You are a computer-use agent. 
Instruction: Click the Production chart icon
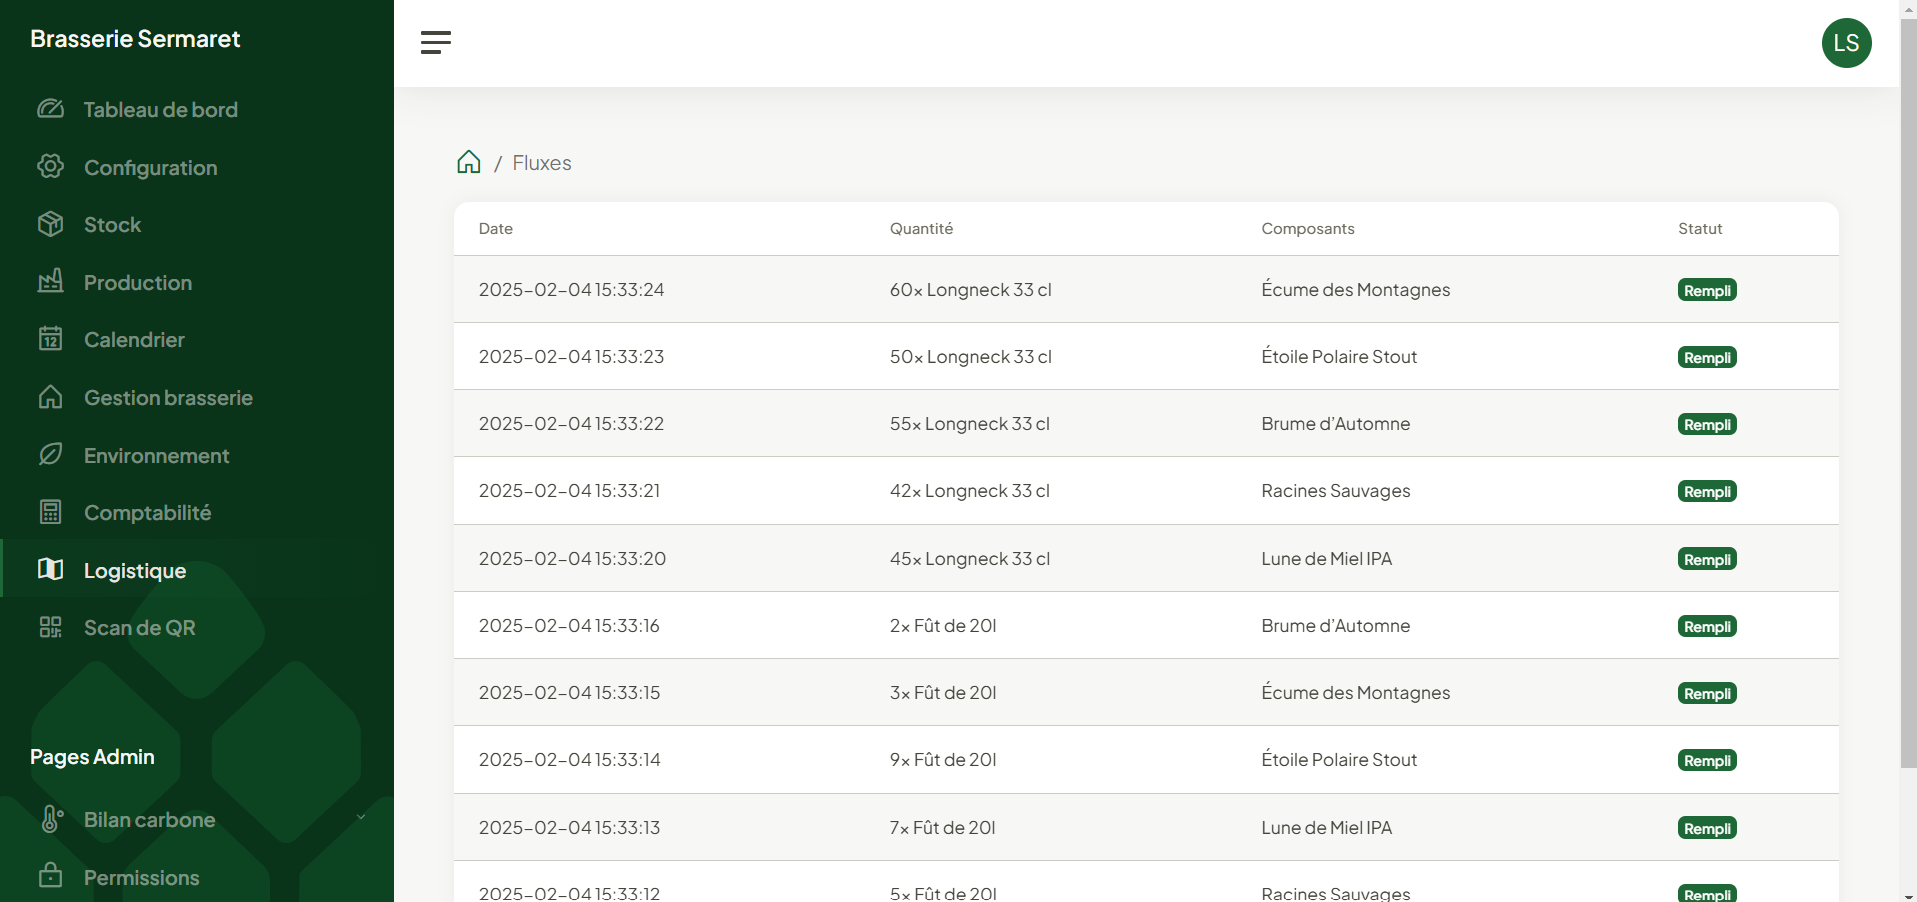pos(51,282)
